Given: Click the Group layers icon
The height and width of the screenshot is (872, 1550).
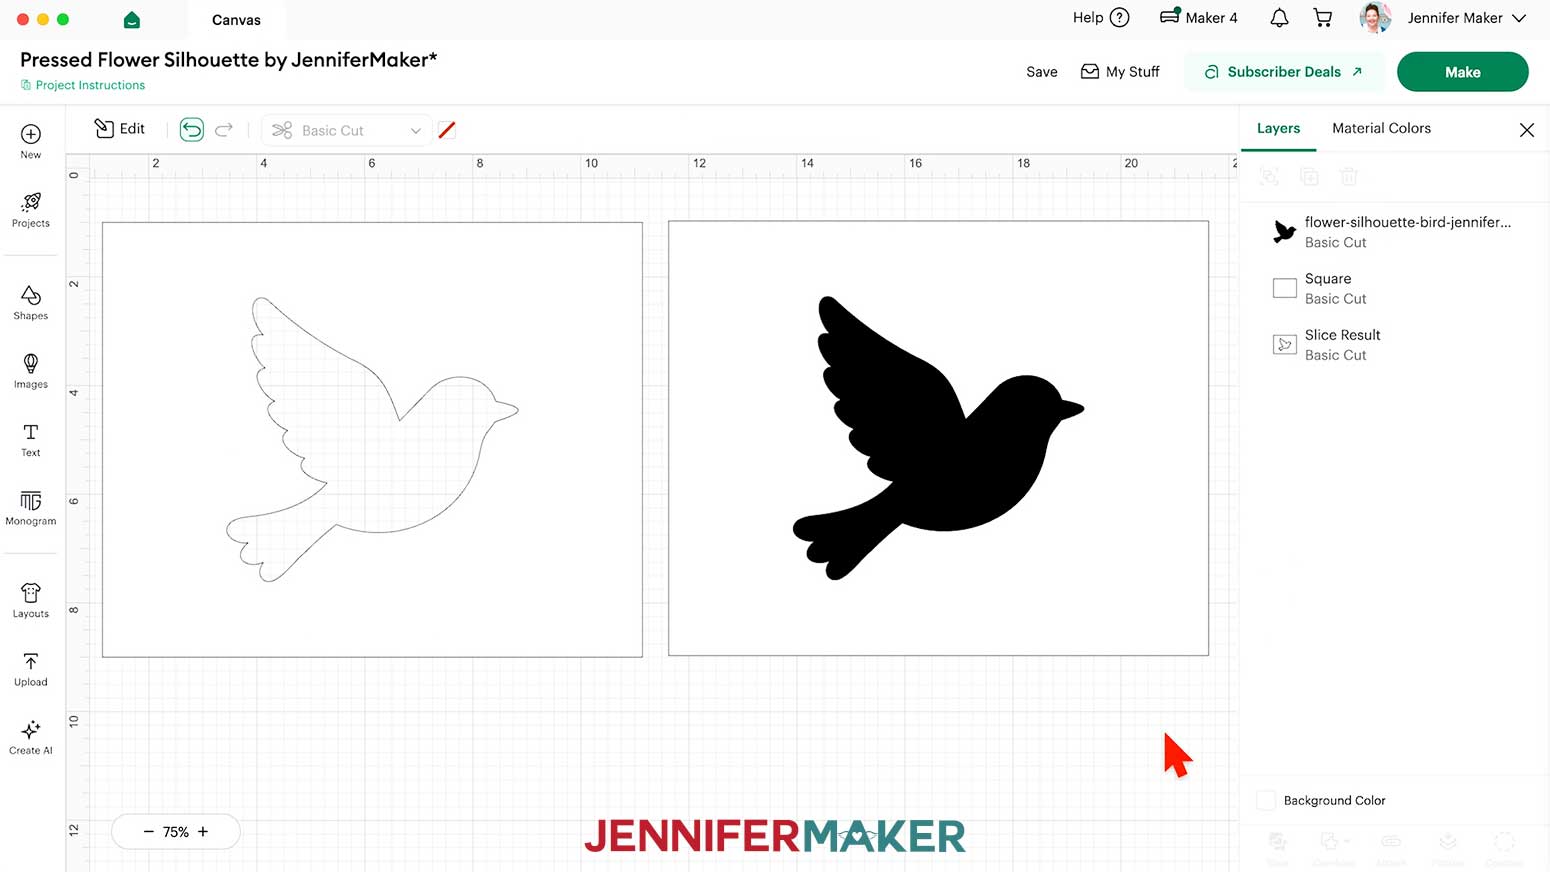Looking at the screenshot, I should click(x=1269, y=177).
